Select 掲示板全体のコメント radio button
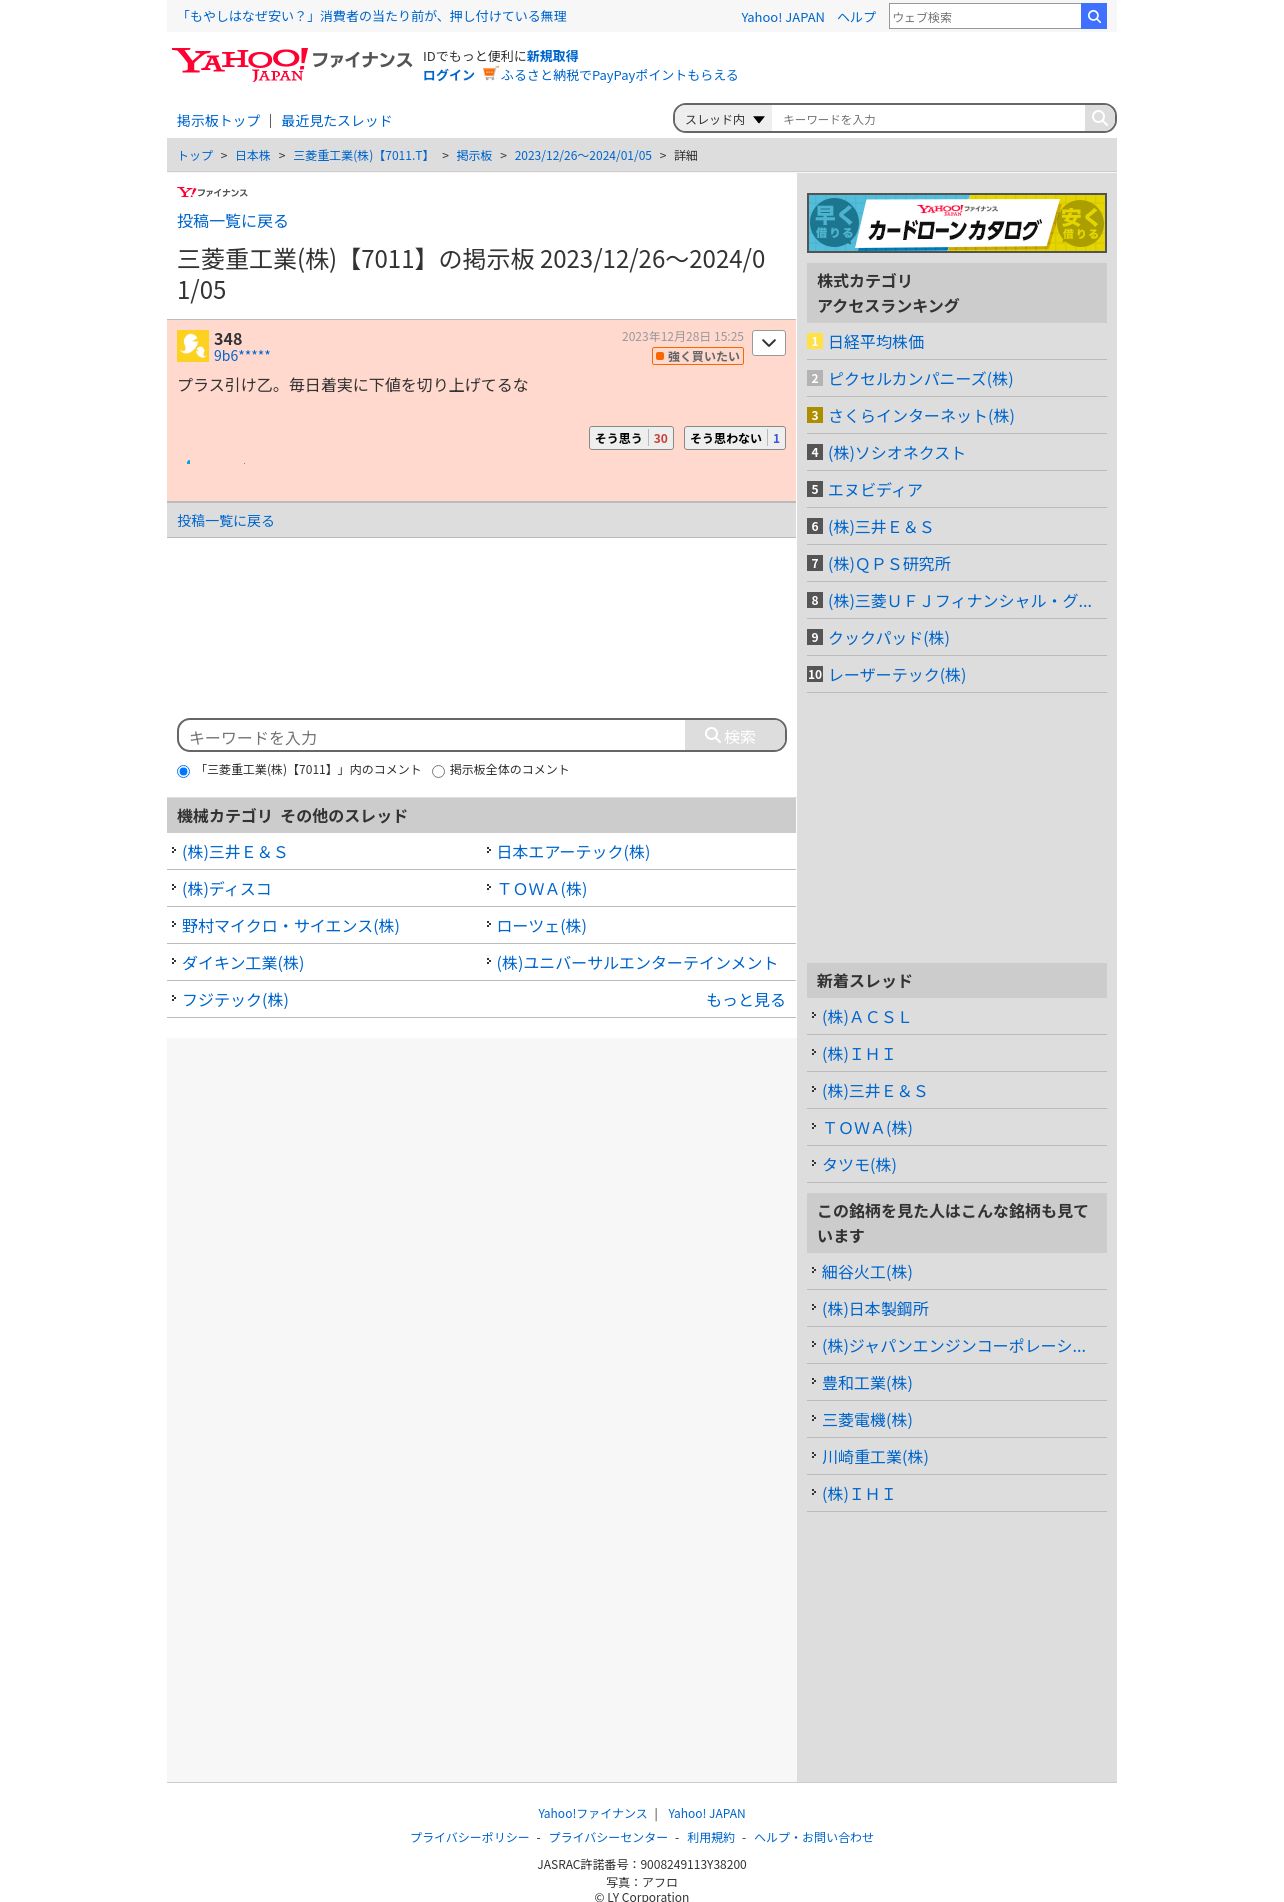This screenshot has height=1902, width=1284. pos(438,771)
